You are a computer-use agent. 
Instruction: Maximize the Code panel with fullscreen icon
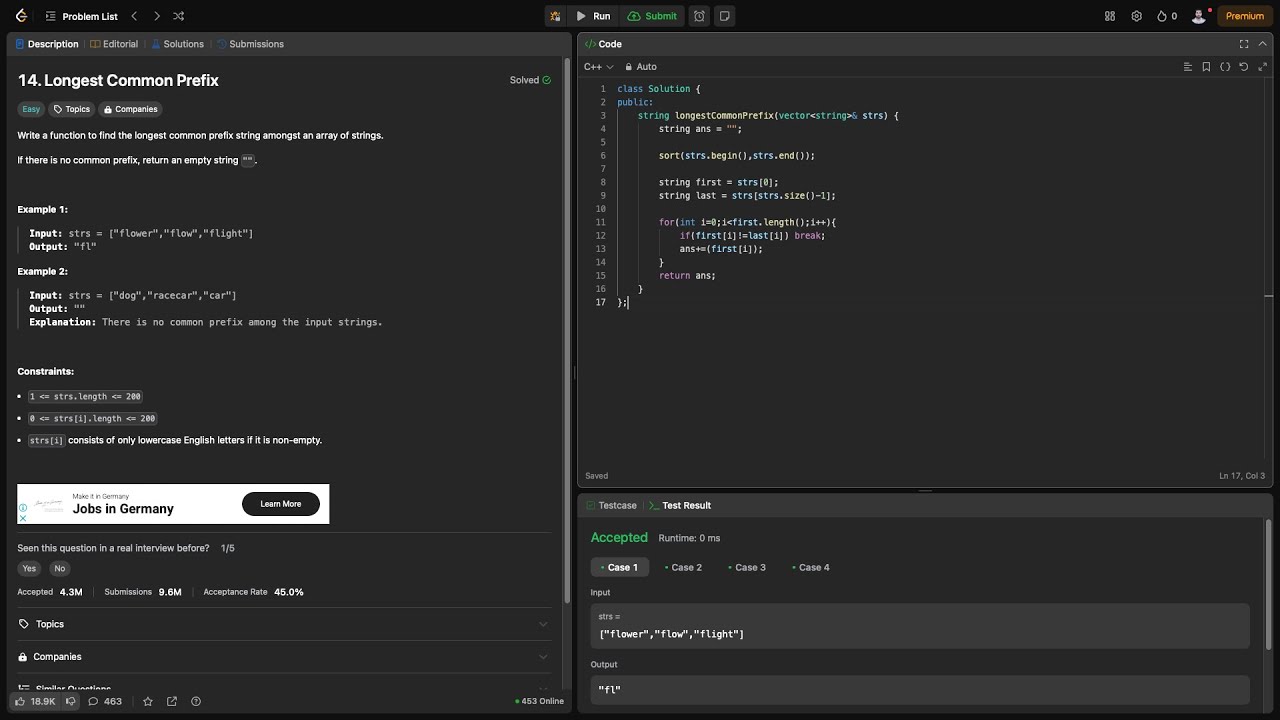tap(1244, 44)
